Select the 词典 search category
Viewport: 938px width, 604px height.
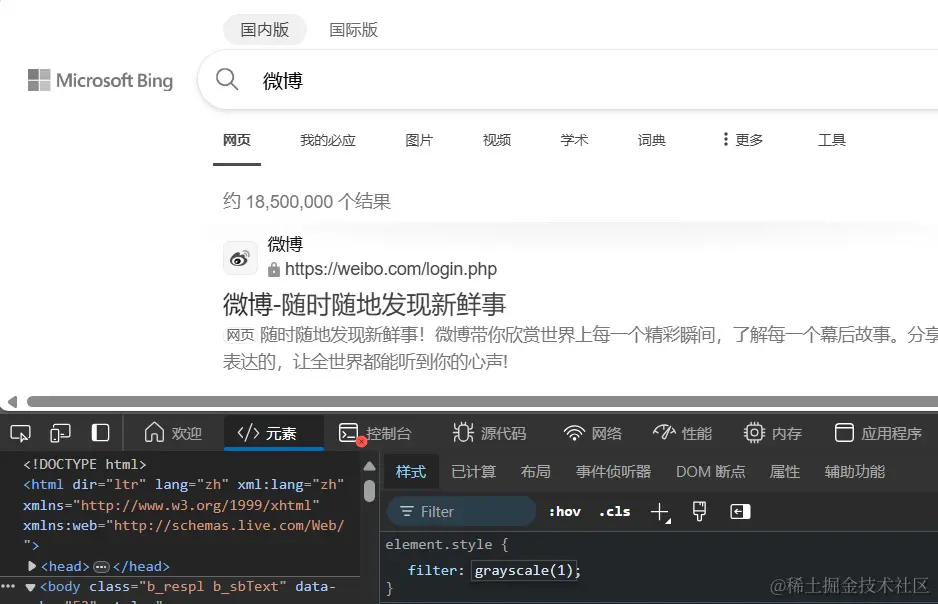coord(651,140)
